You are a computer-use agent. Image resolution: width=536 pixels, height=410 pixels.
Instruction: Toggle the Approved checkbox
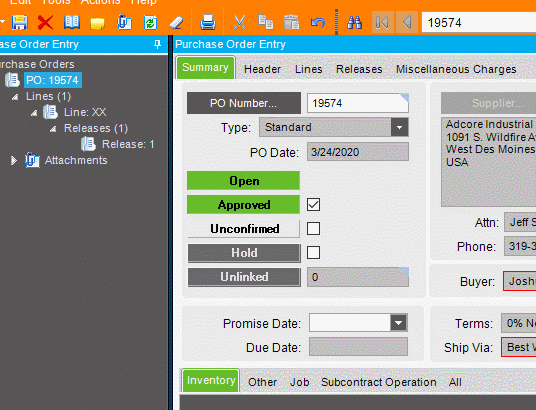click(313, 204)
